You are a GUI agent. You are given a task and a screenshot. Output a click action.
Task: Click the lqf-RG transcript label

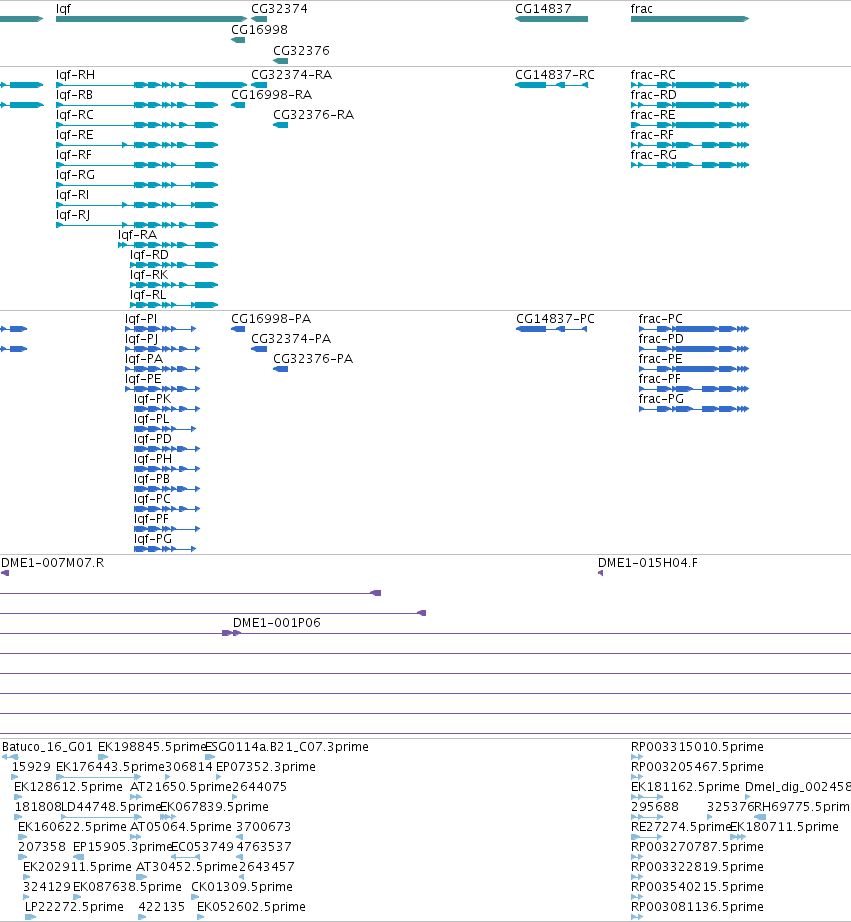(75, 175)
